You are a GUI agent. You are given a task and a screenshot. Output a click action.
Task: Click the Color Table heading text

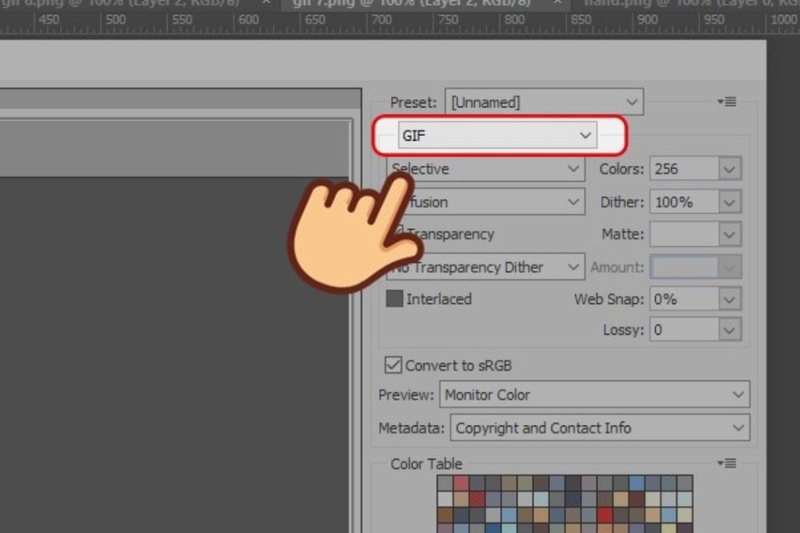pyautogui.click(x=426, y=464)
